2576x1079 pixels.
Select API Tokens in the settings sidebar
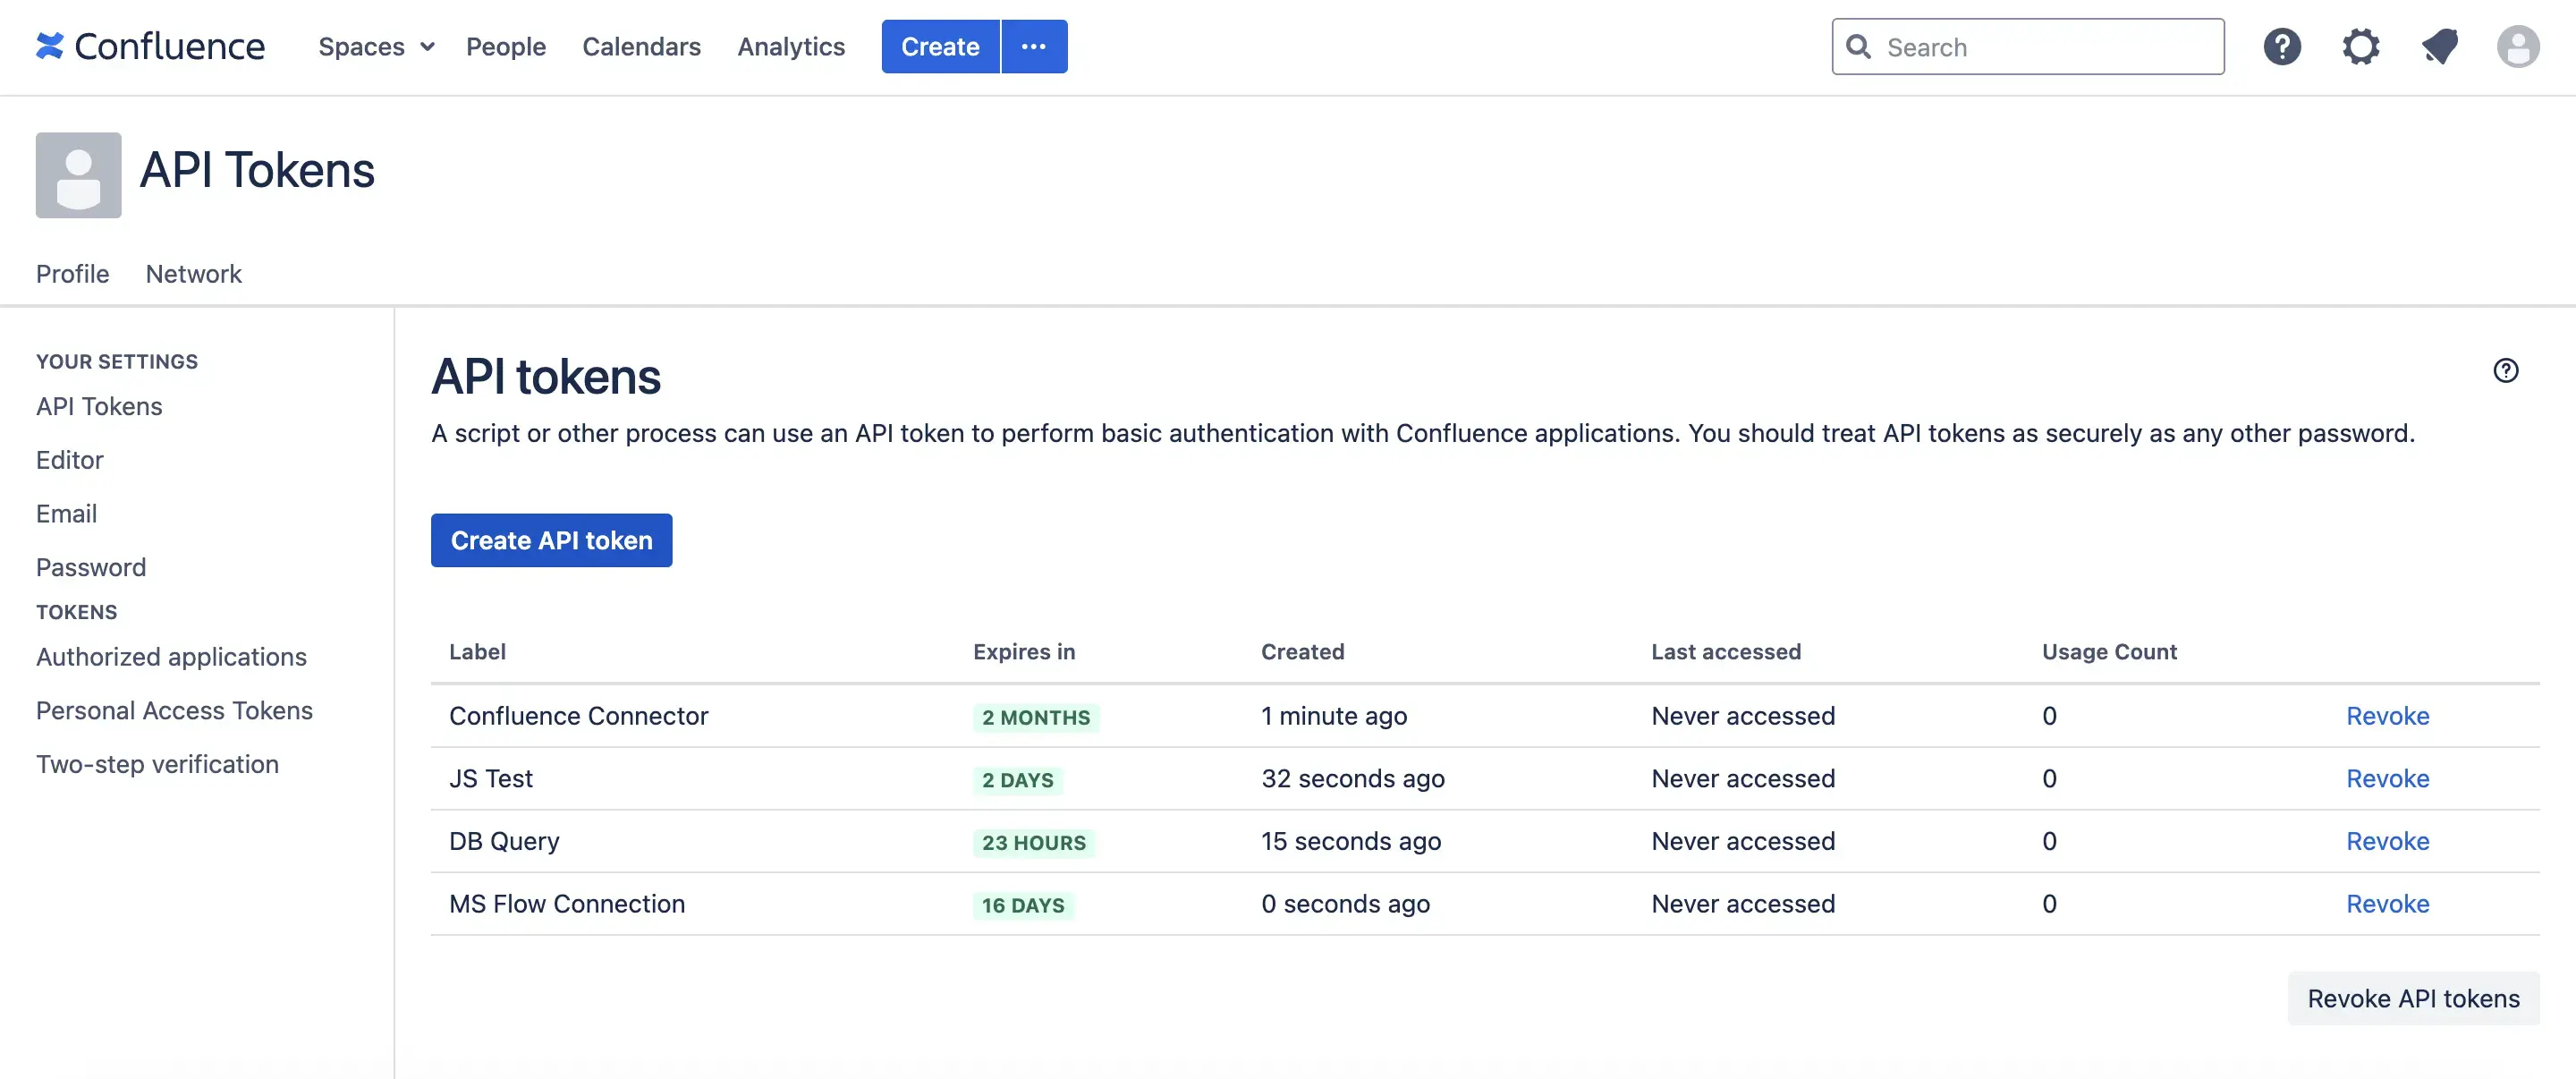(x=99, y=406)
